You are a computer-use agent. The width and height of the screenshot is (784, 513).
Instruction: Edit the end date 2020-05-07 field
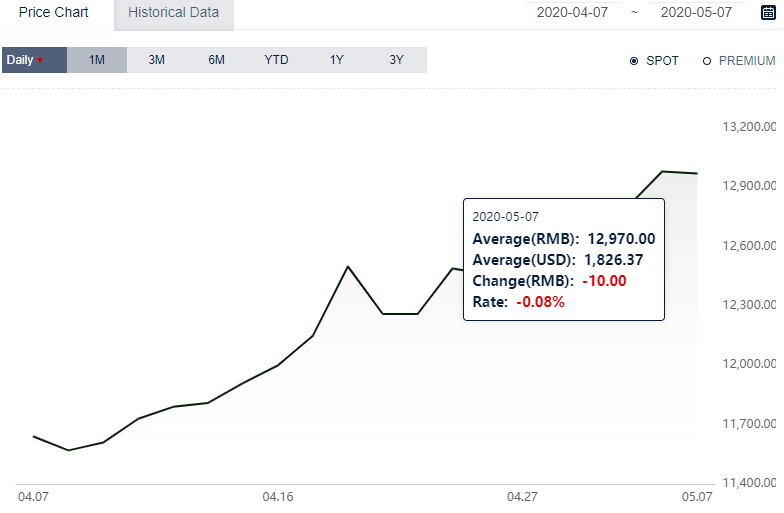coord(696,12)
